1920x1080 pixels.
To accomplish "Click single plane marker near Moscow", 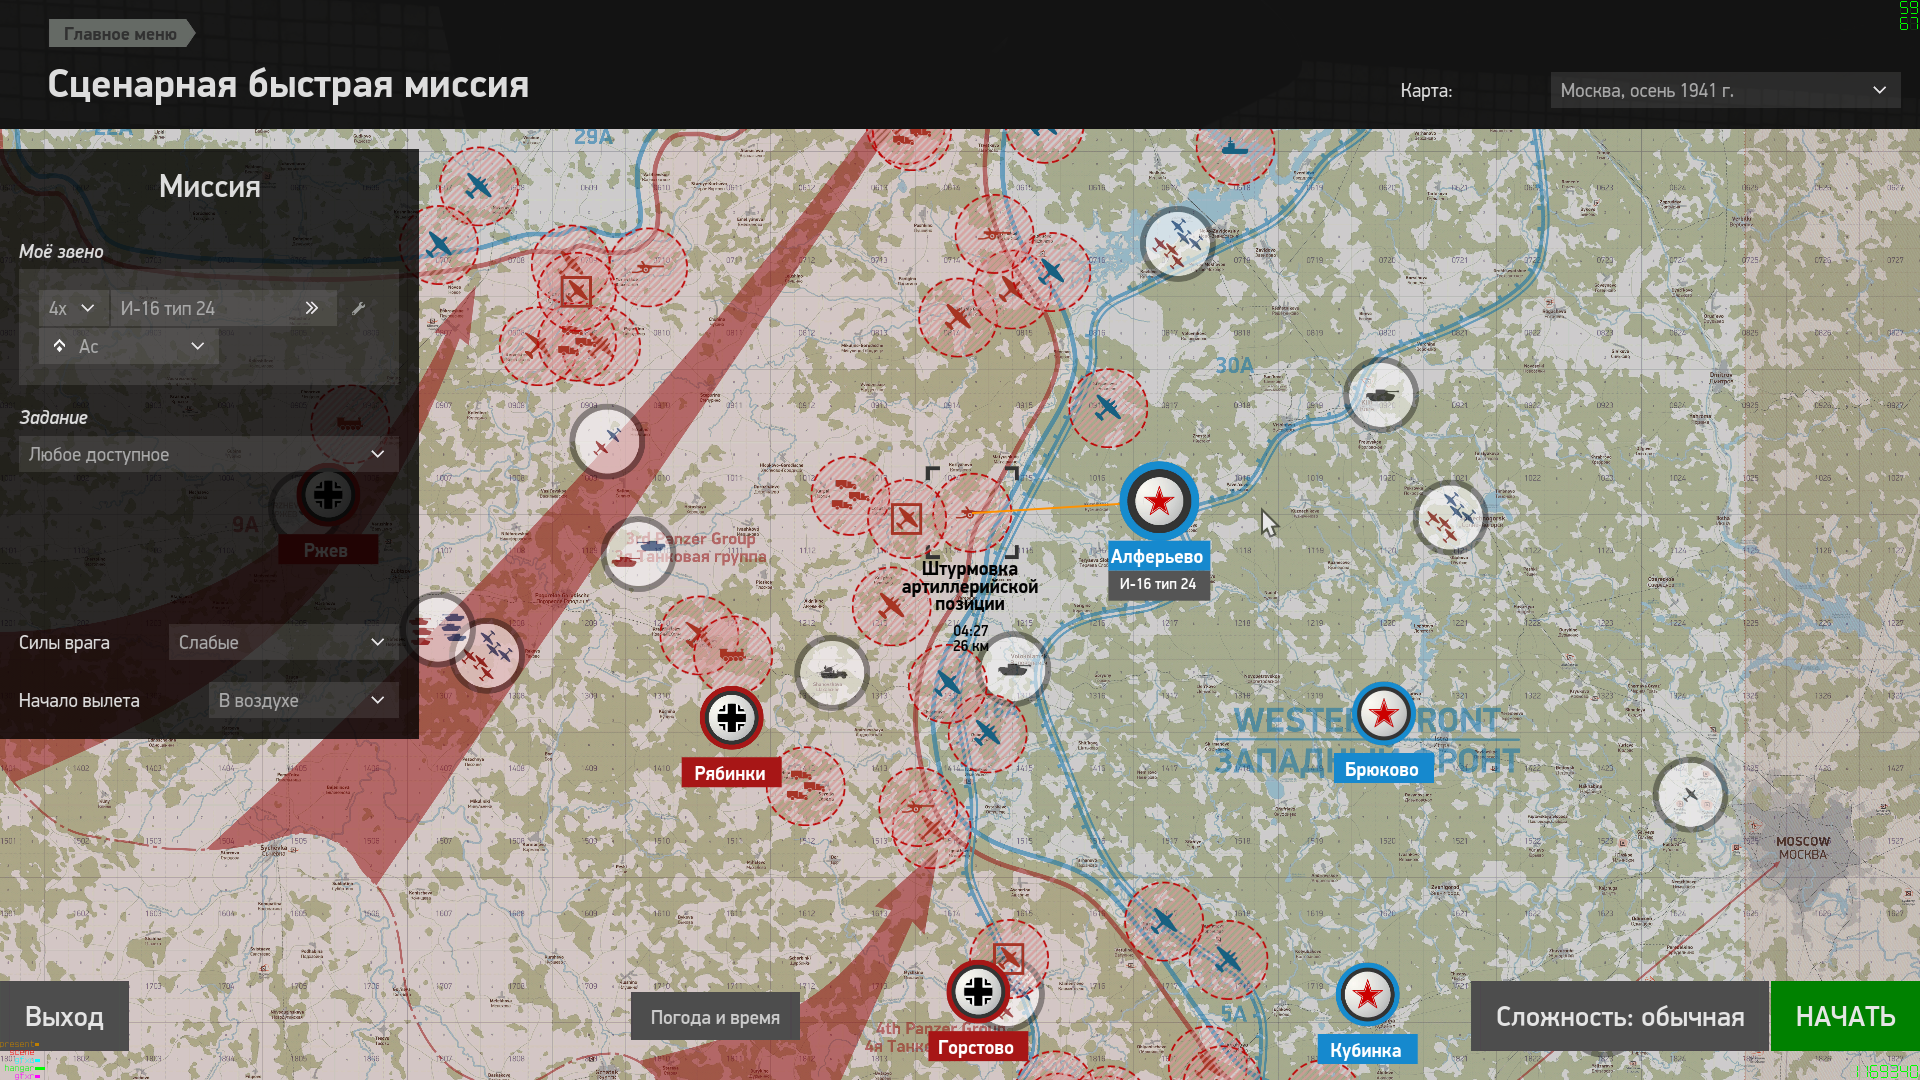I will click(x=1690, y=795).
